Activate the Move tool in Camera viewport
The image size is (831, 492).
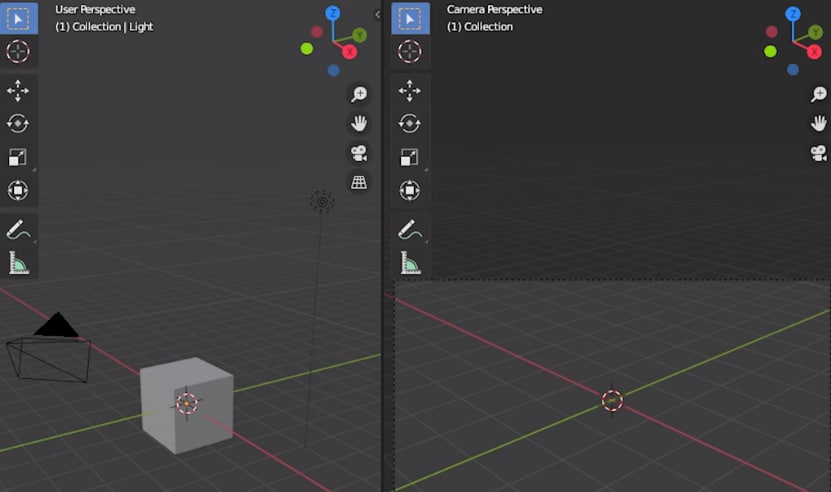pyautogui.click(x=410, y=91)
